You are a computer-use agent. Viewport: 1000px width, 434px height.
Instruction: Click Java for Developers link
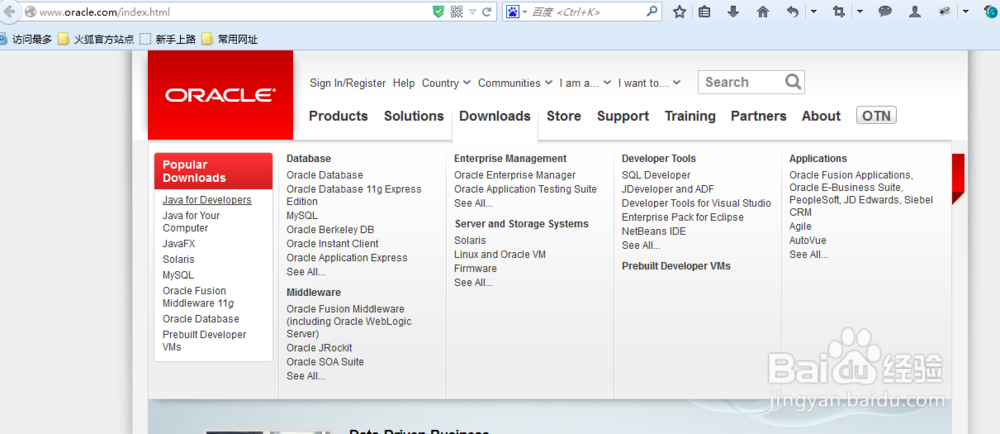pyautogui.click(x=207, y=200)
